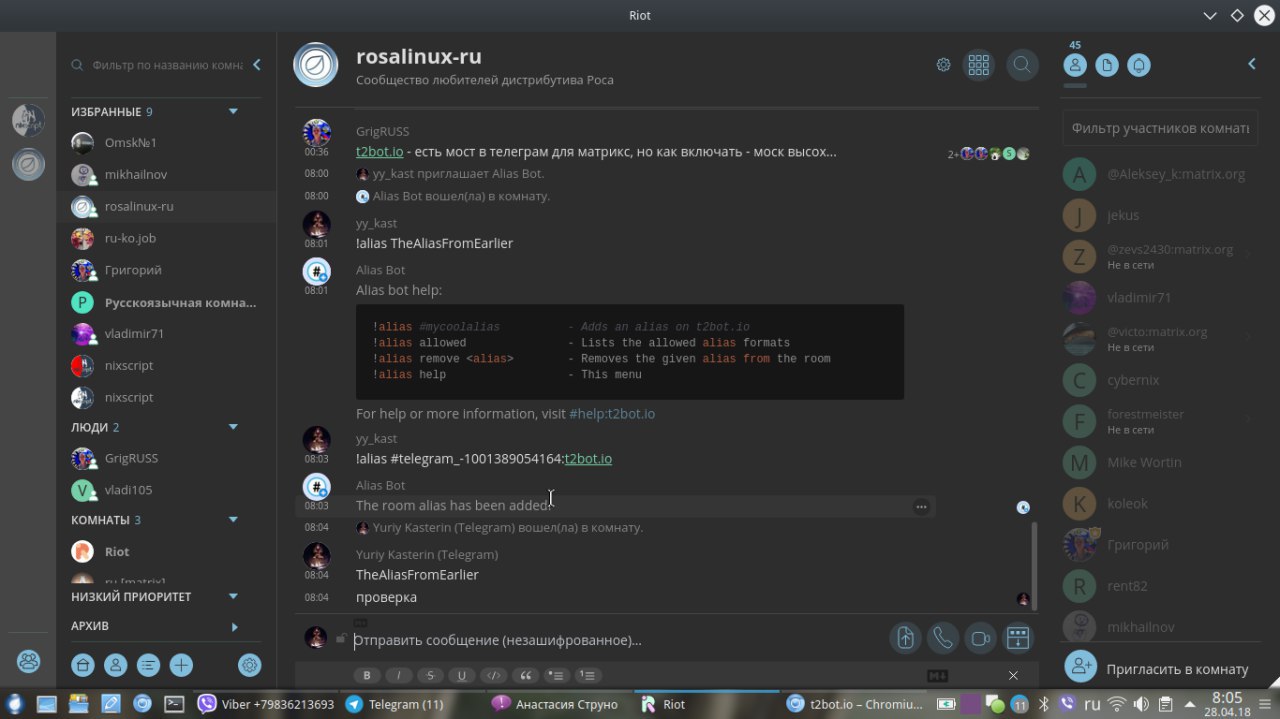Toggle the Markdown mode button
Screen dimensions: 1280x719
937,676
